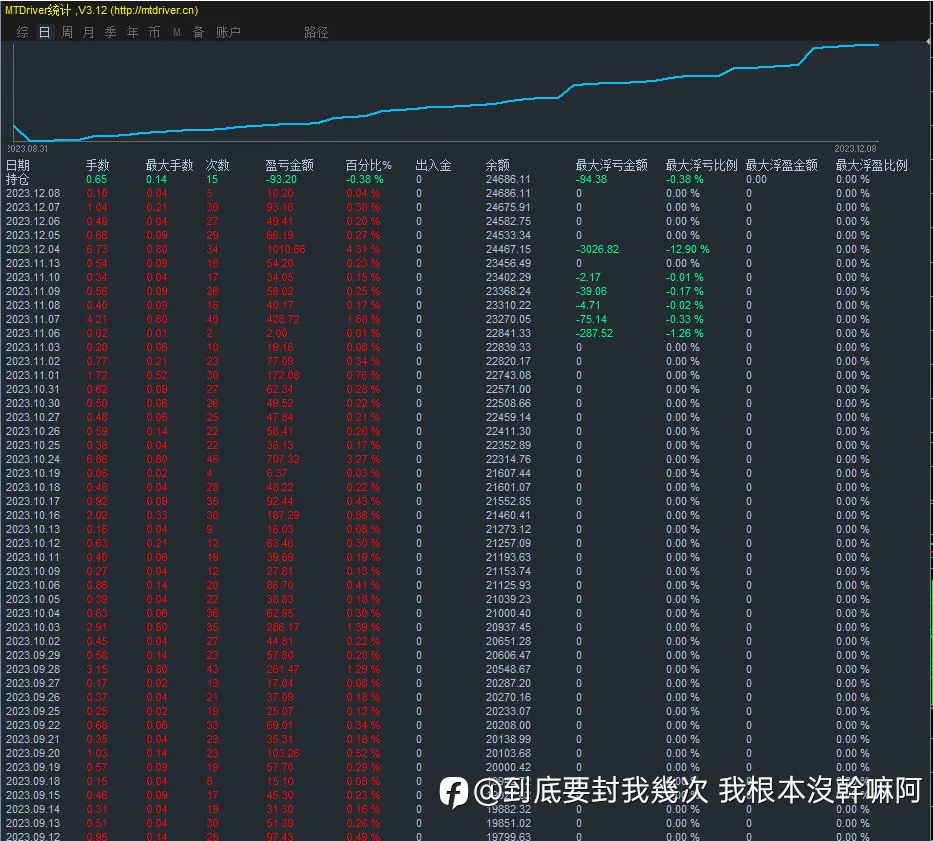Select the 年 yearly tab
The width and height of the screenshot is (933, 841).
tap(133, 32)
